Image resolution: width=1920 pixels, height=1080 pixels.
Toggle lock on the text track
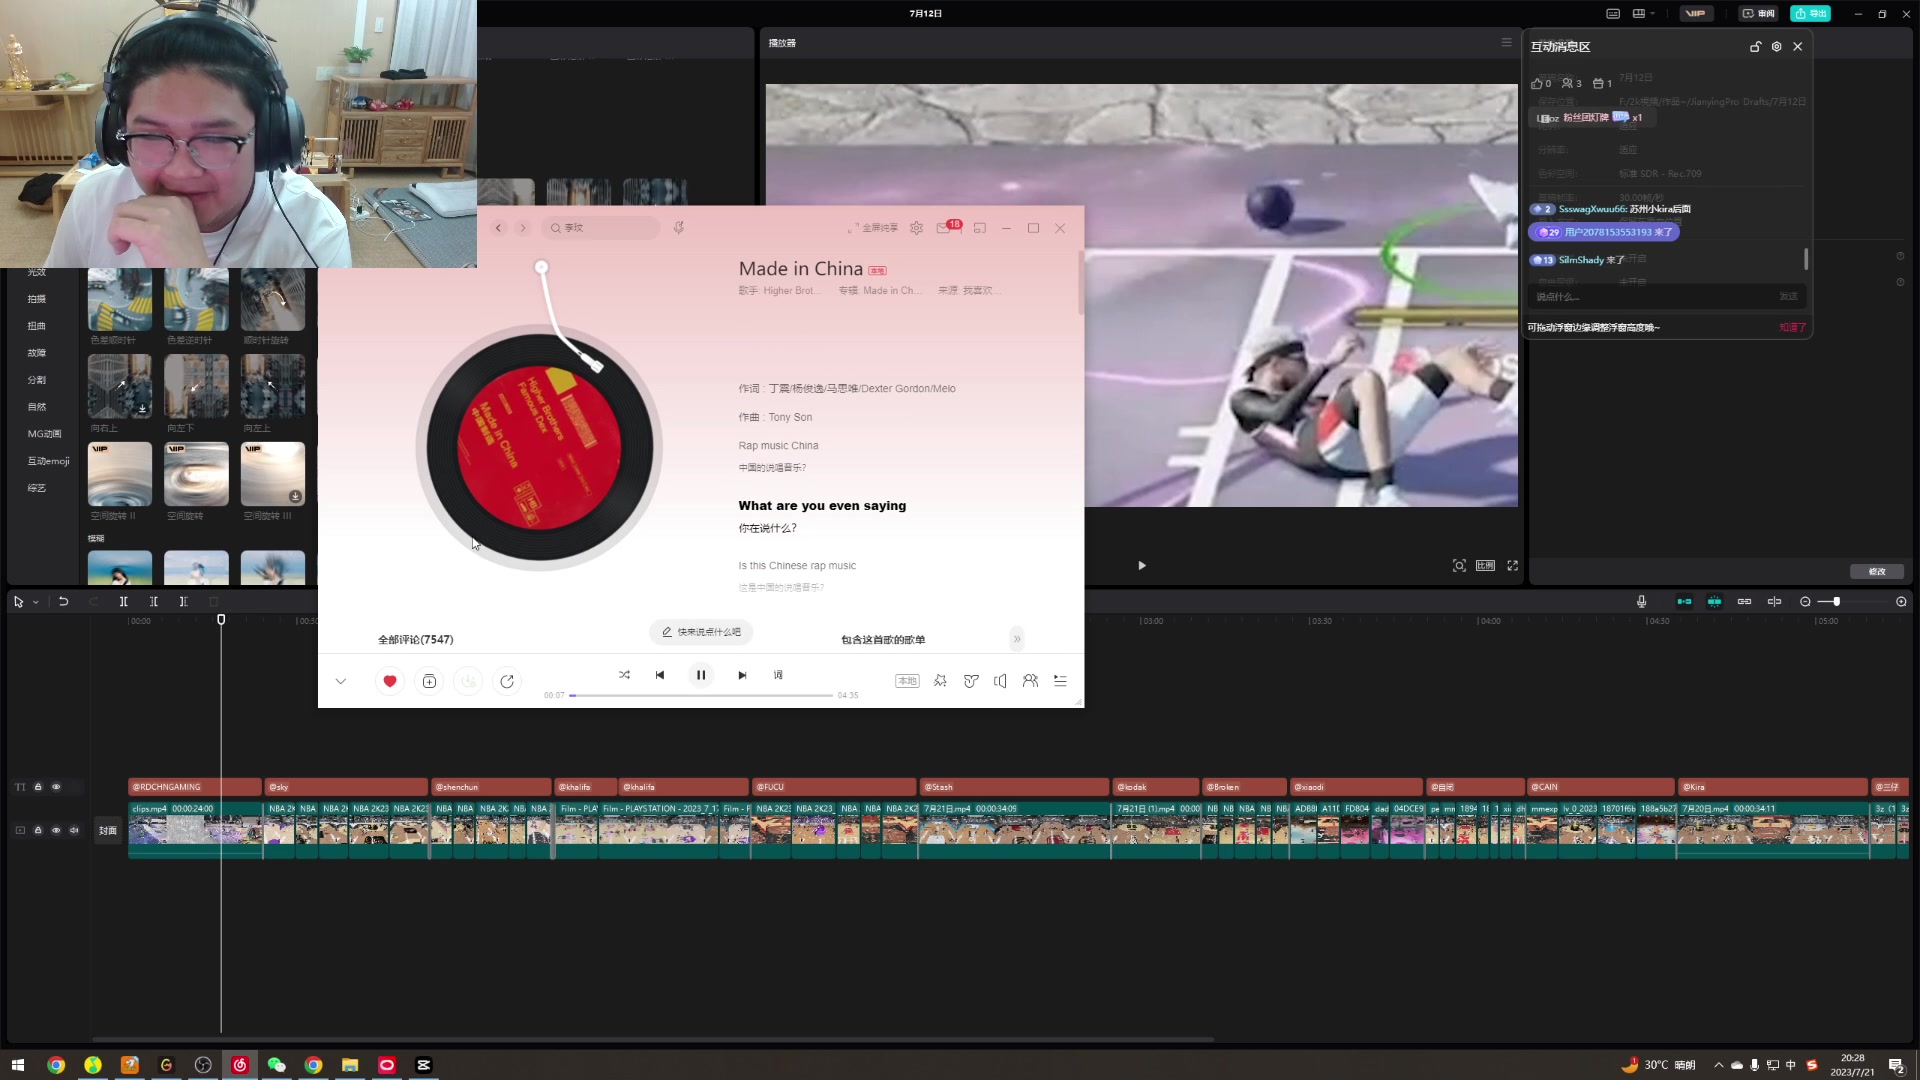tap(38, 787)
